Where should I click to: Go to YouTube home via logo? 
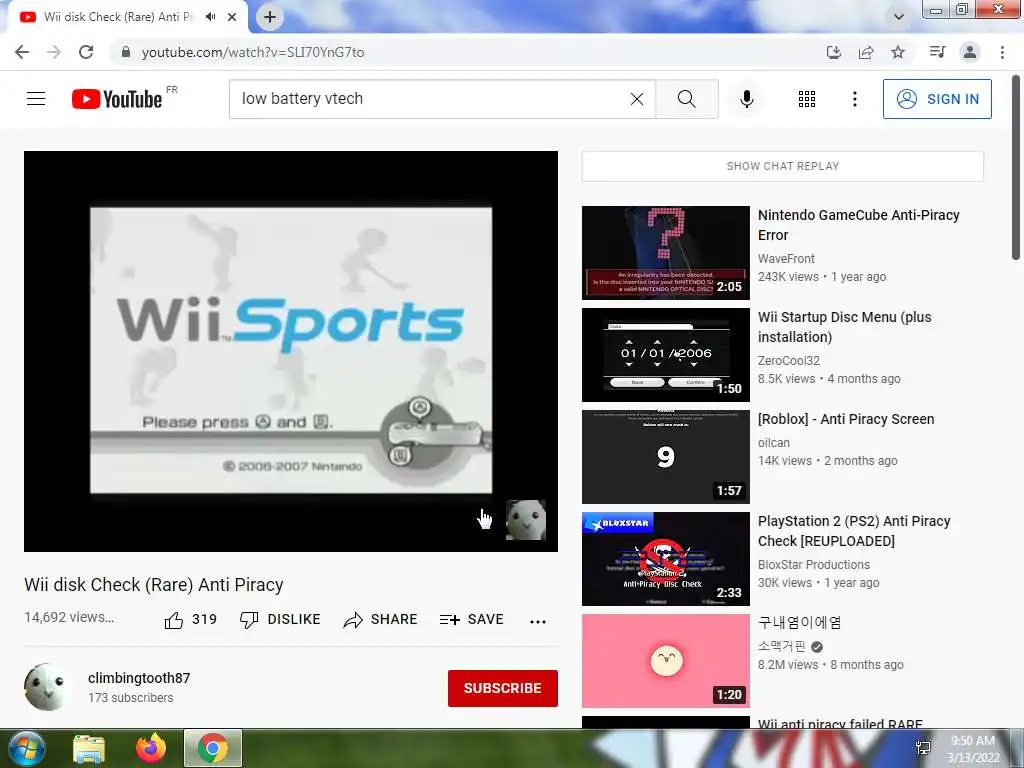[117, 99]
